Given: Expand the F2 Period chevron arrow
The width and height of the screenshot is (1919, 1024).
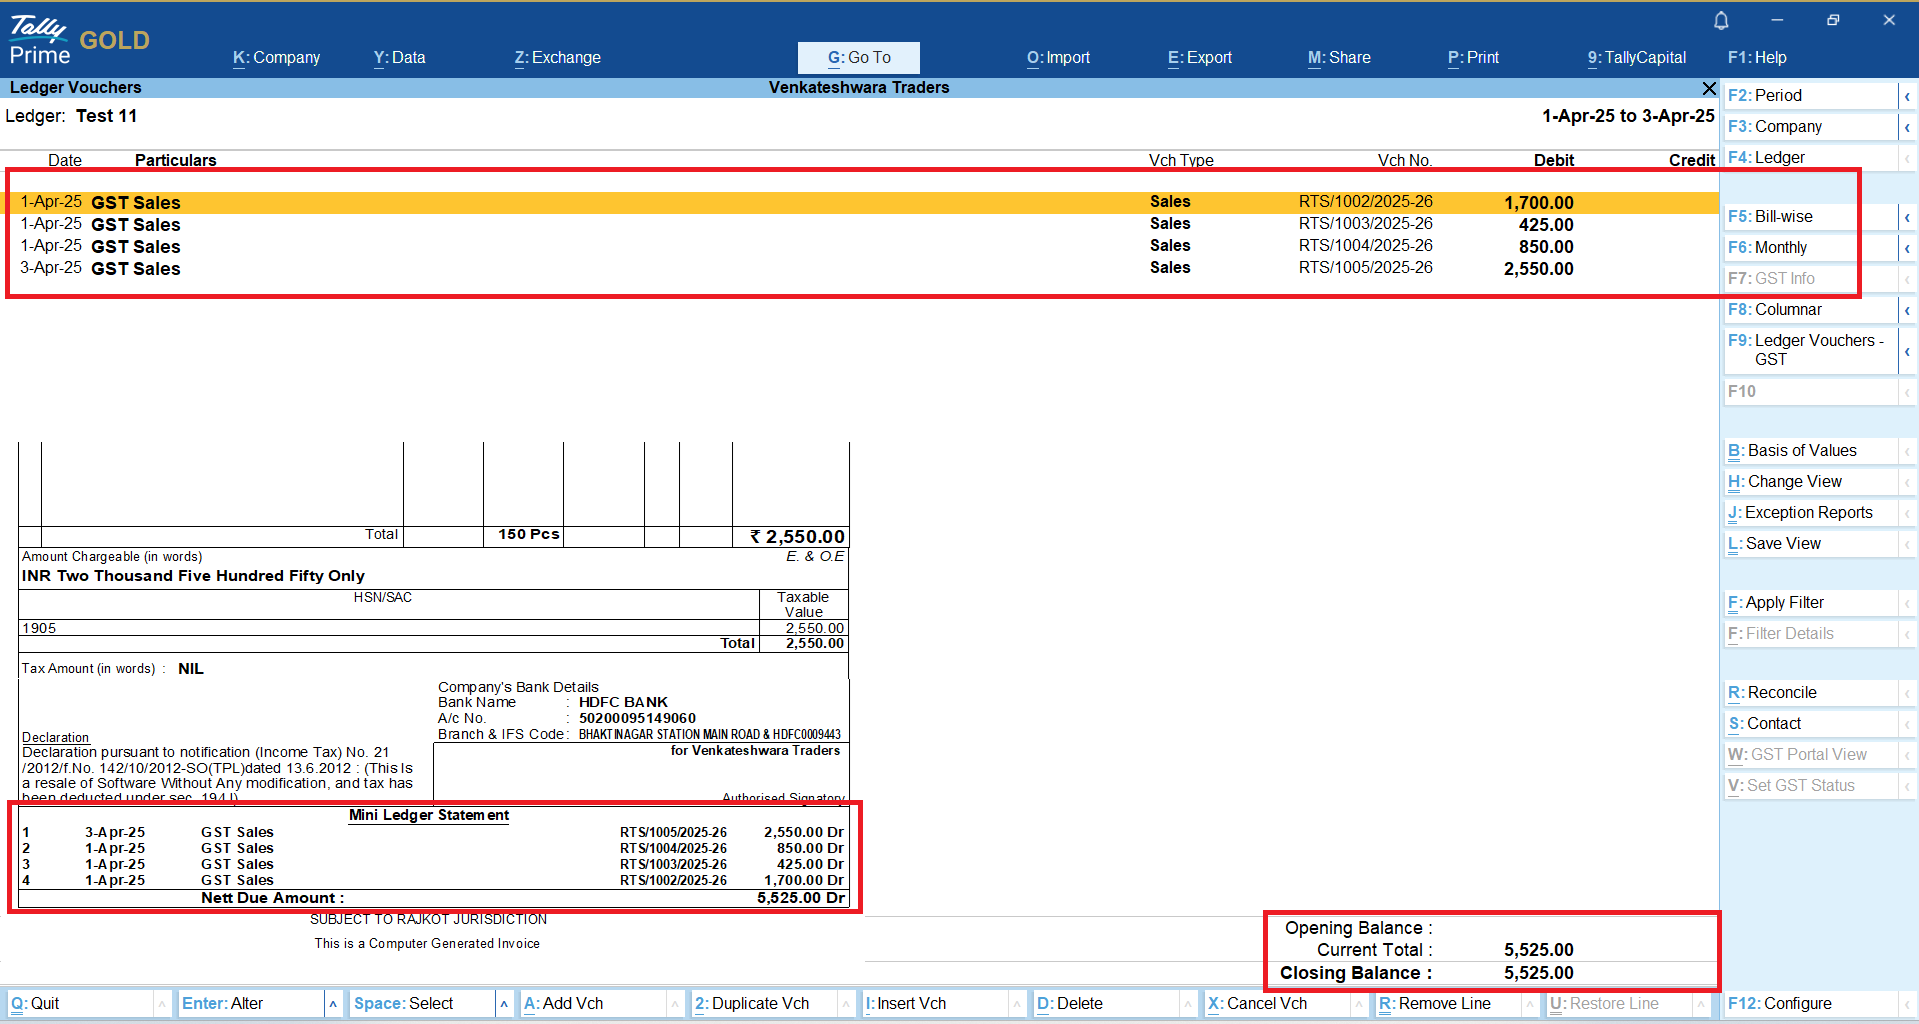Looking at the screenshot, I should (x=1907, y=96).
